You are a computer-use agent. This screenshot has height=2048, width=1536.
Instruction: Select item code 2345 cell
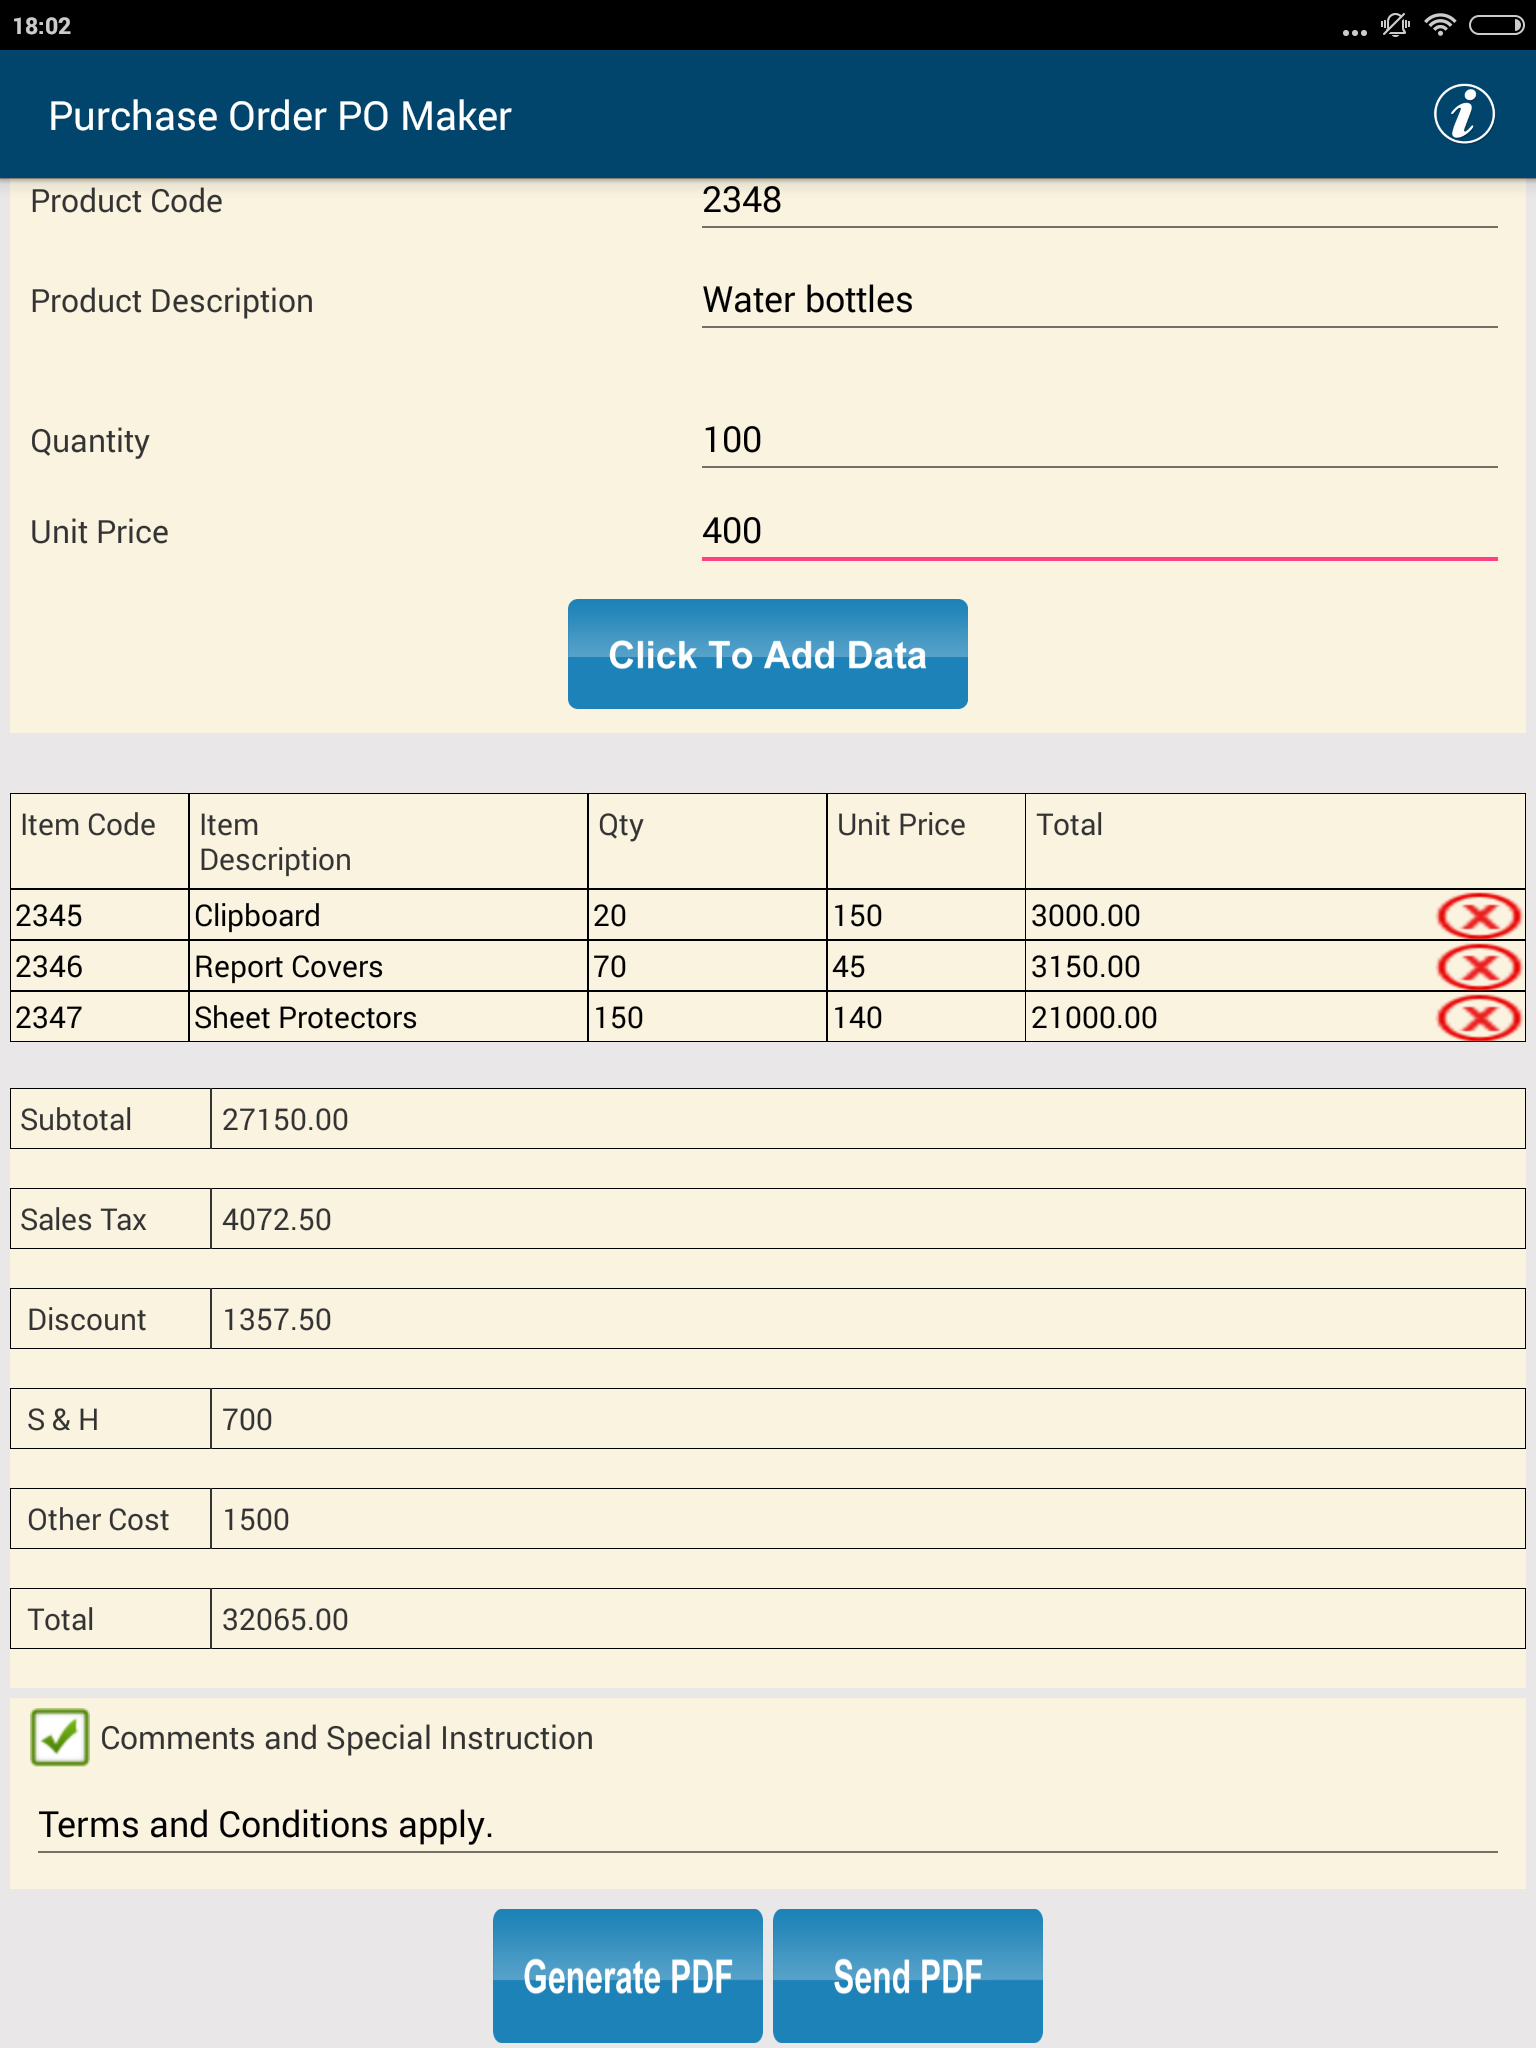coord(100,915)
